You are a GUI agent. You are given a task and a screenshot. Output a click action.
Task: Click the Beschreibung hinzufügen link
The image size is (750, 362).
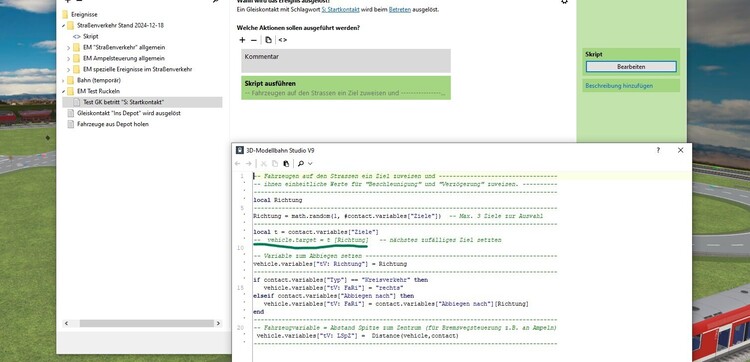619,86
